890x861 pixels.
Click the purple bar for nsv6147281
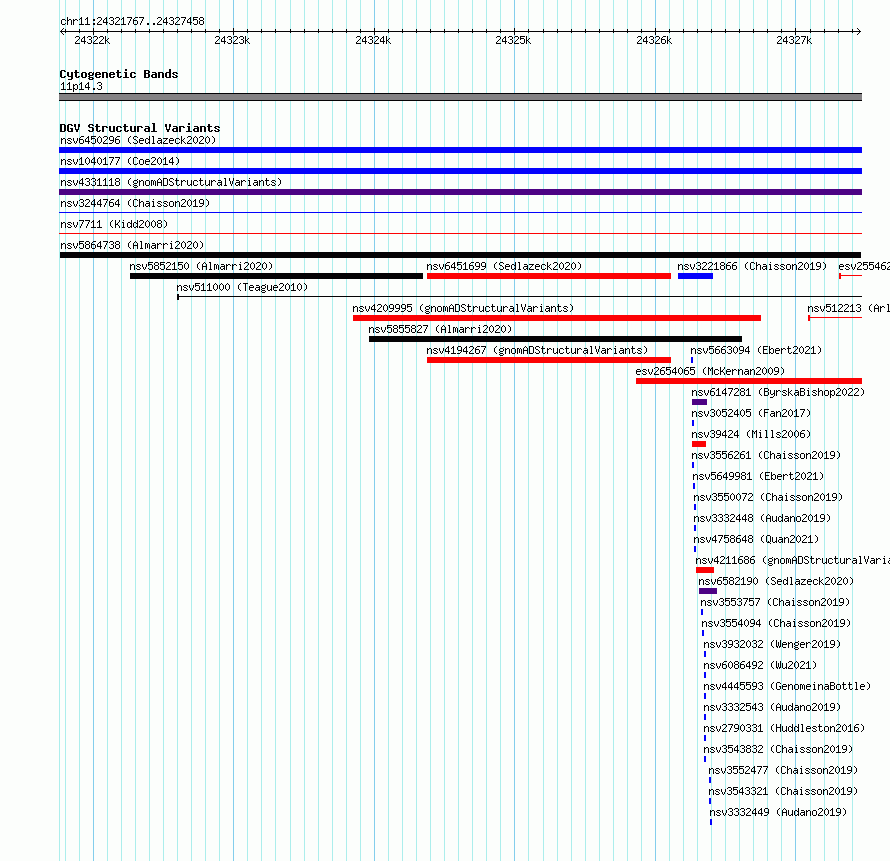tap(699, 402)
